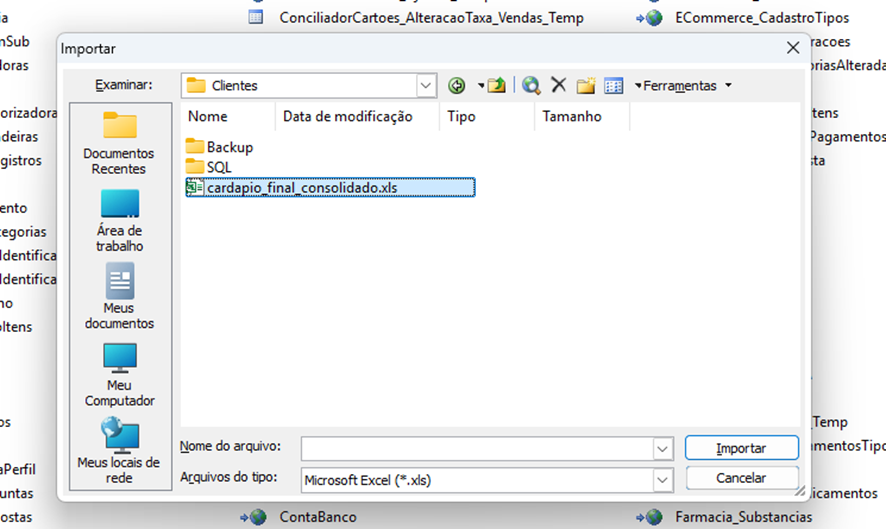
Task: Click the Delete X icon
Action: (x=559, y=86)
